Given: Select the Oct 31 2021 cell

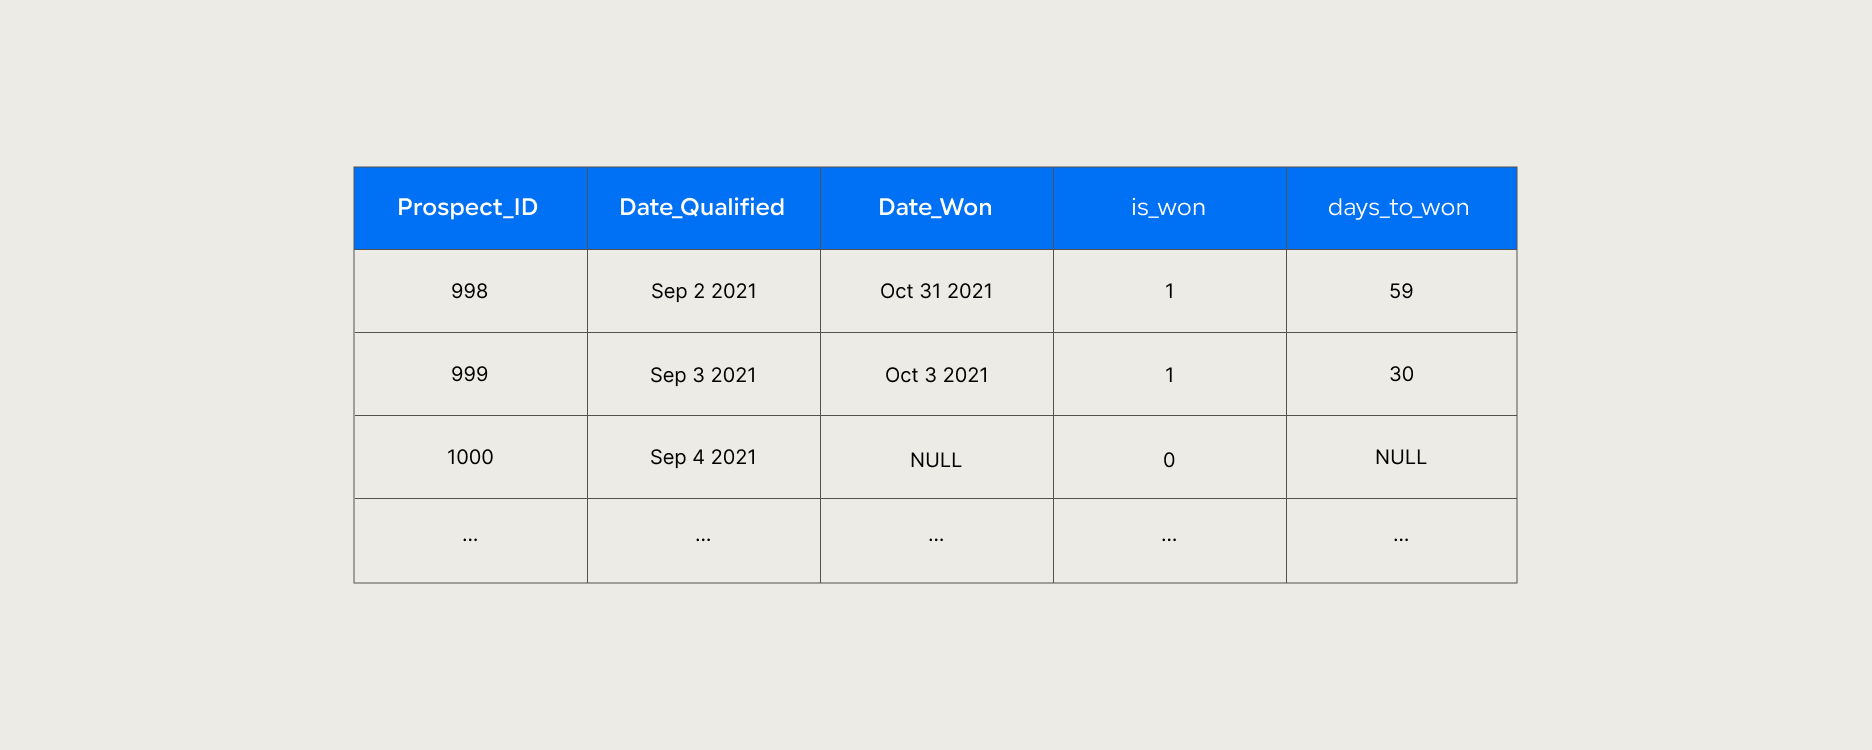Looking at the screenshot, I should point(936,291).
